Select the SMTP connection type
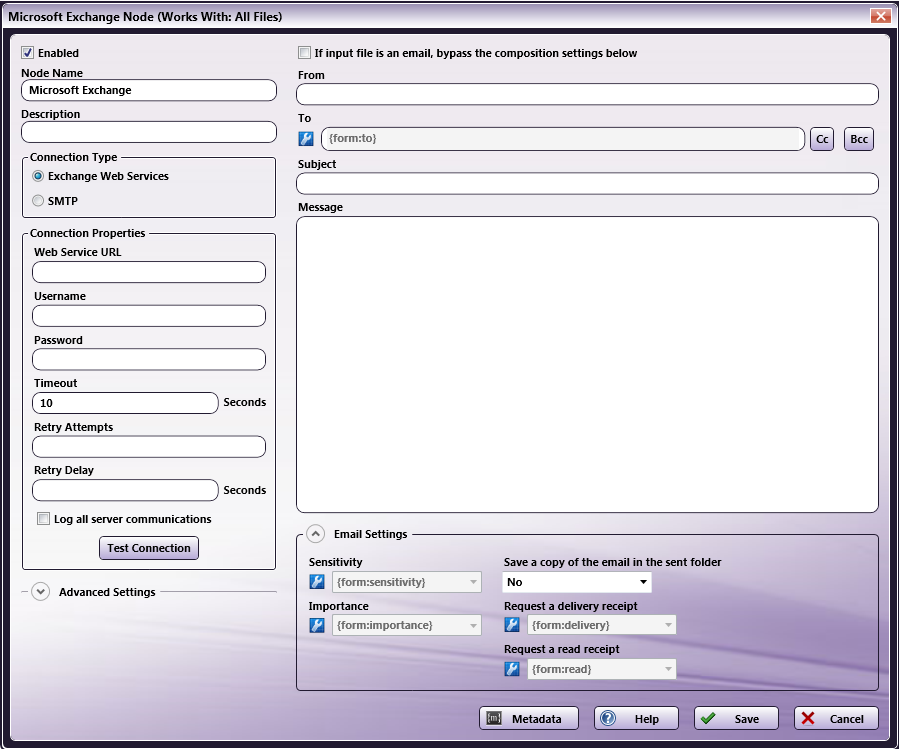The width and height of the screenshot is (899, 749). pos(38,201)
